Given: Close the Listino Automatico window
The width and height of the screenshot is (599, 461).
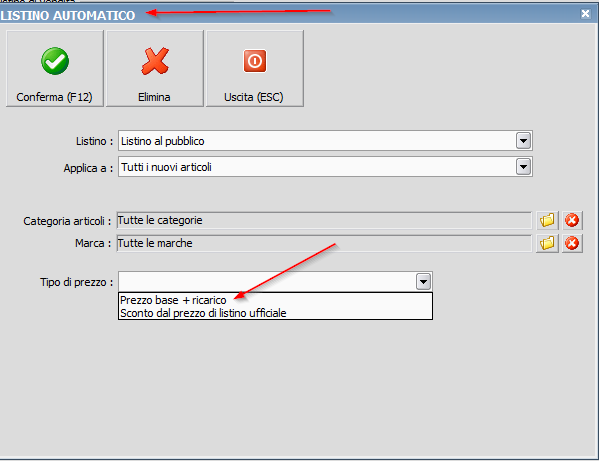Looking at the screenshot, I should click(585, 14).
